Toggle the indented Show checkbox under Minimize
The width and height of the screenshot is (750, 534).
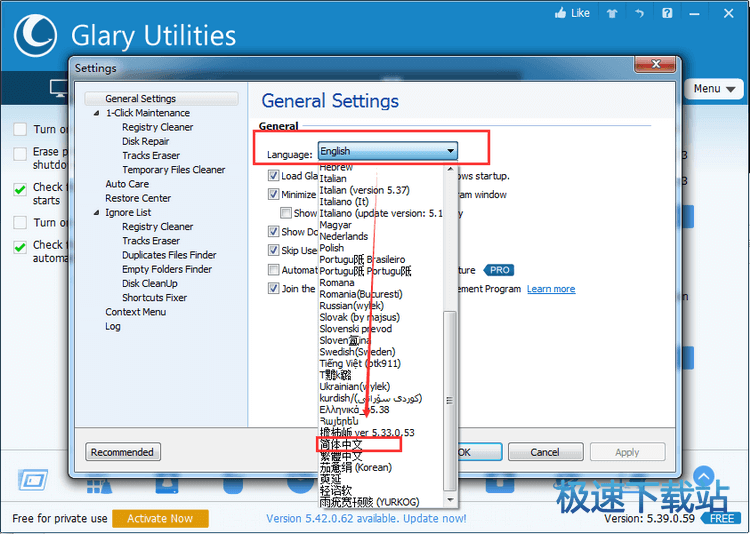click(286, 213)
